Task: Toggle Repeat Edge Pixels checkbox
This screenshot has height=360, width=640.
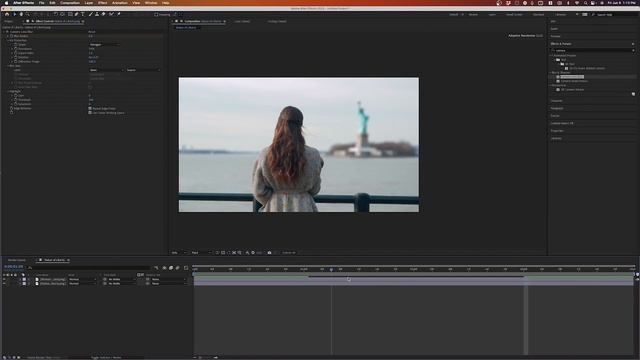Action: tap(90, 109)
